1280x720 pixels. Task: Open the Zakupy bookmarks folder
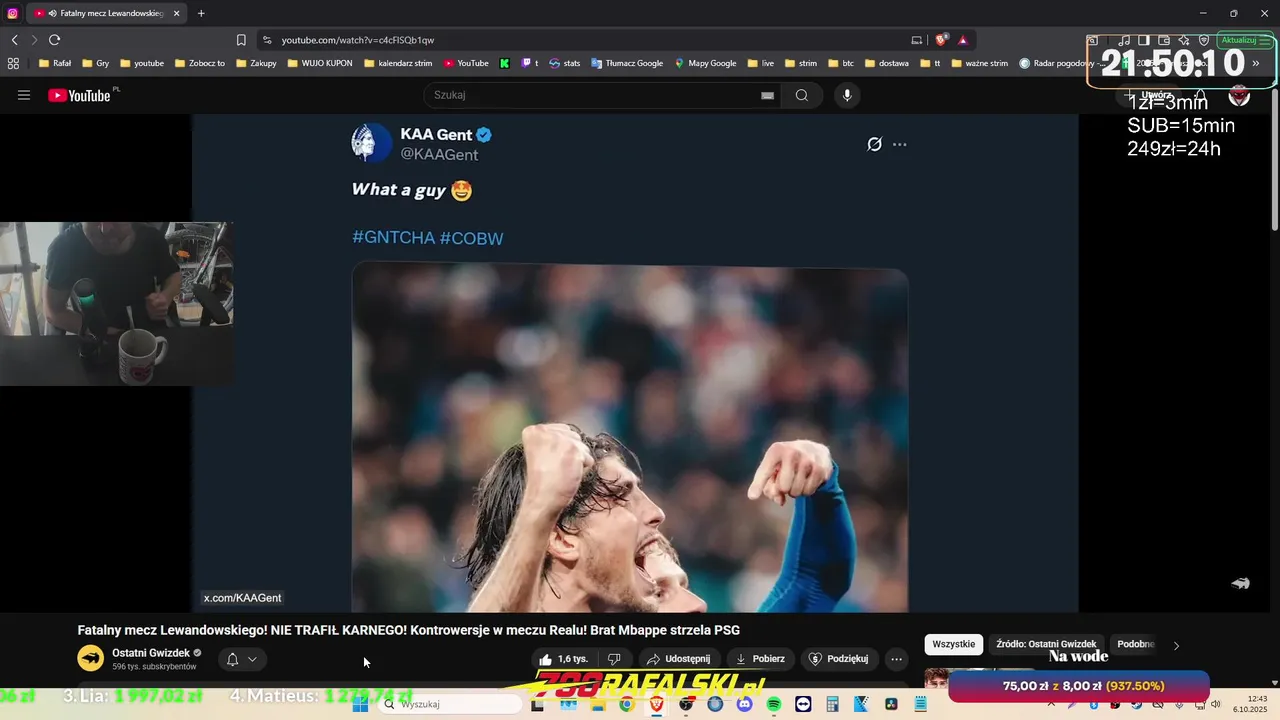(256, 63)
